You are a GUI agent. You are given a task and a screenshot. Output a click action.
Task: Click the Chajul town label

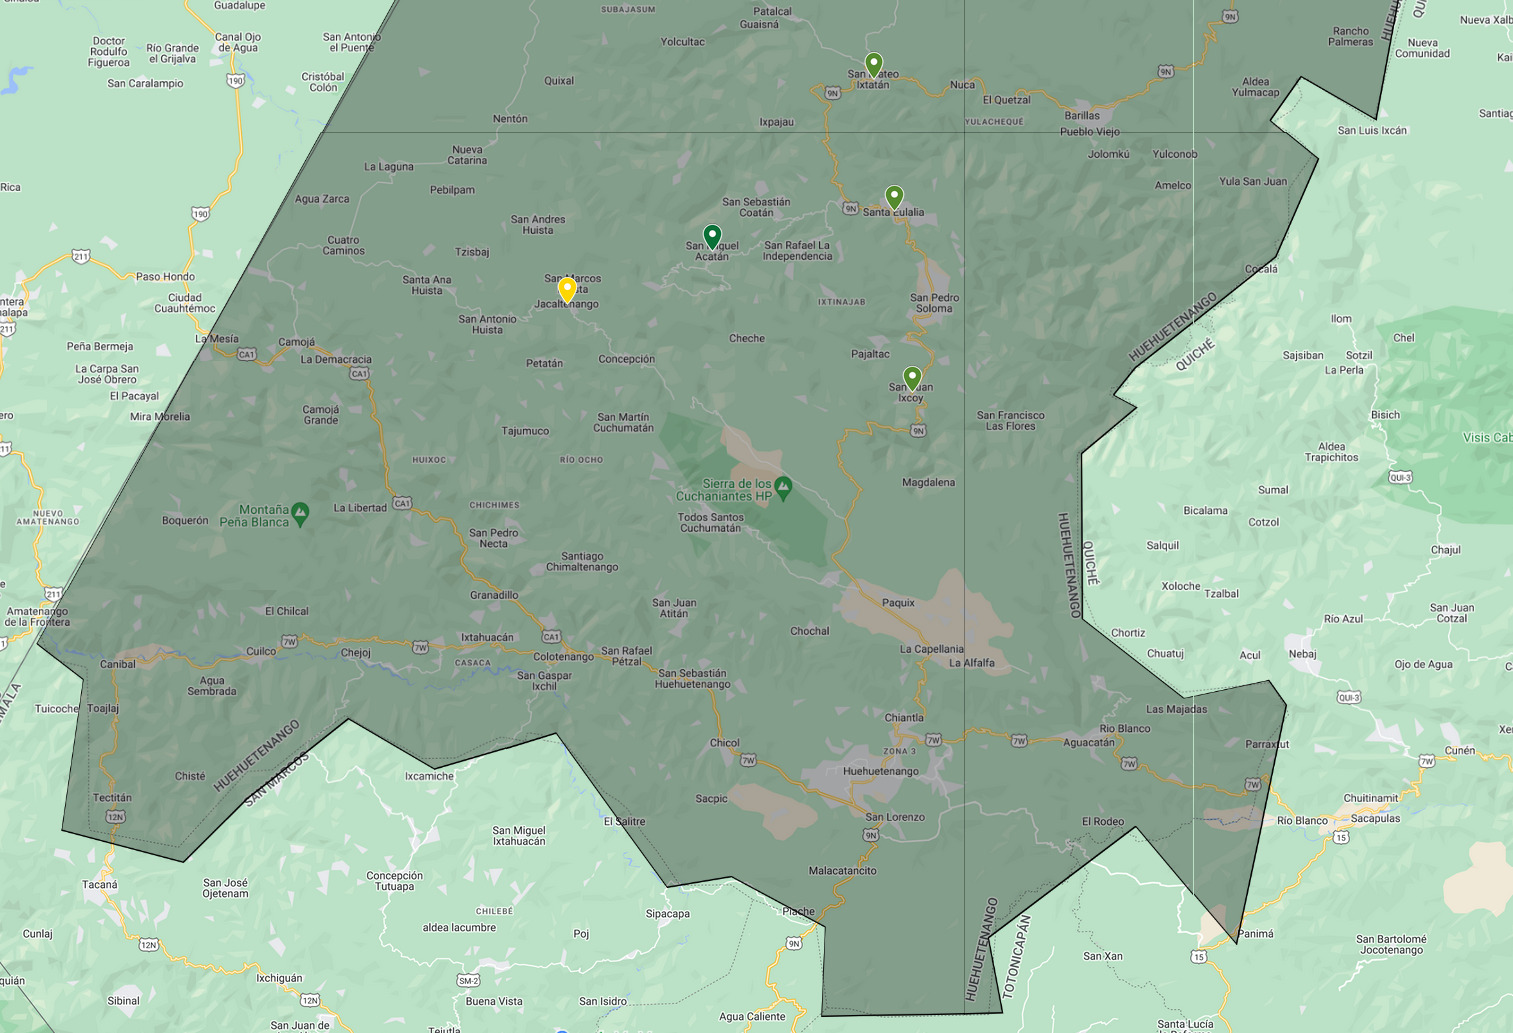click(1446, 550)
